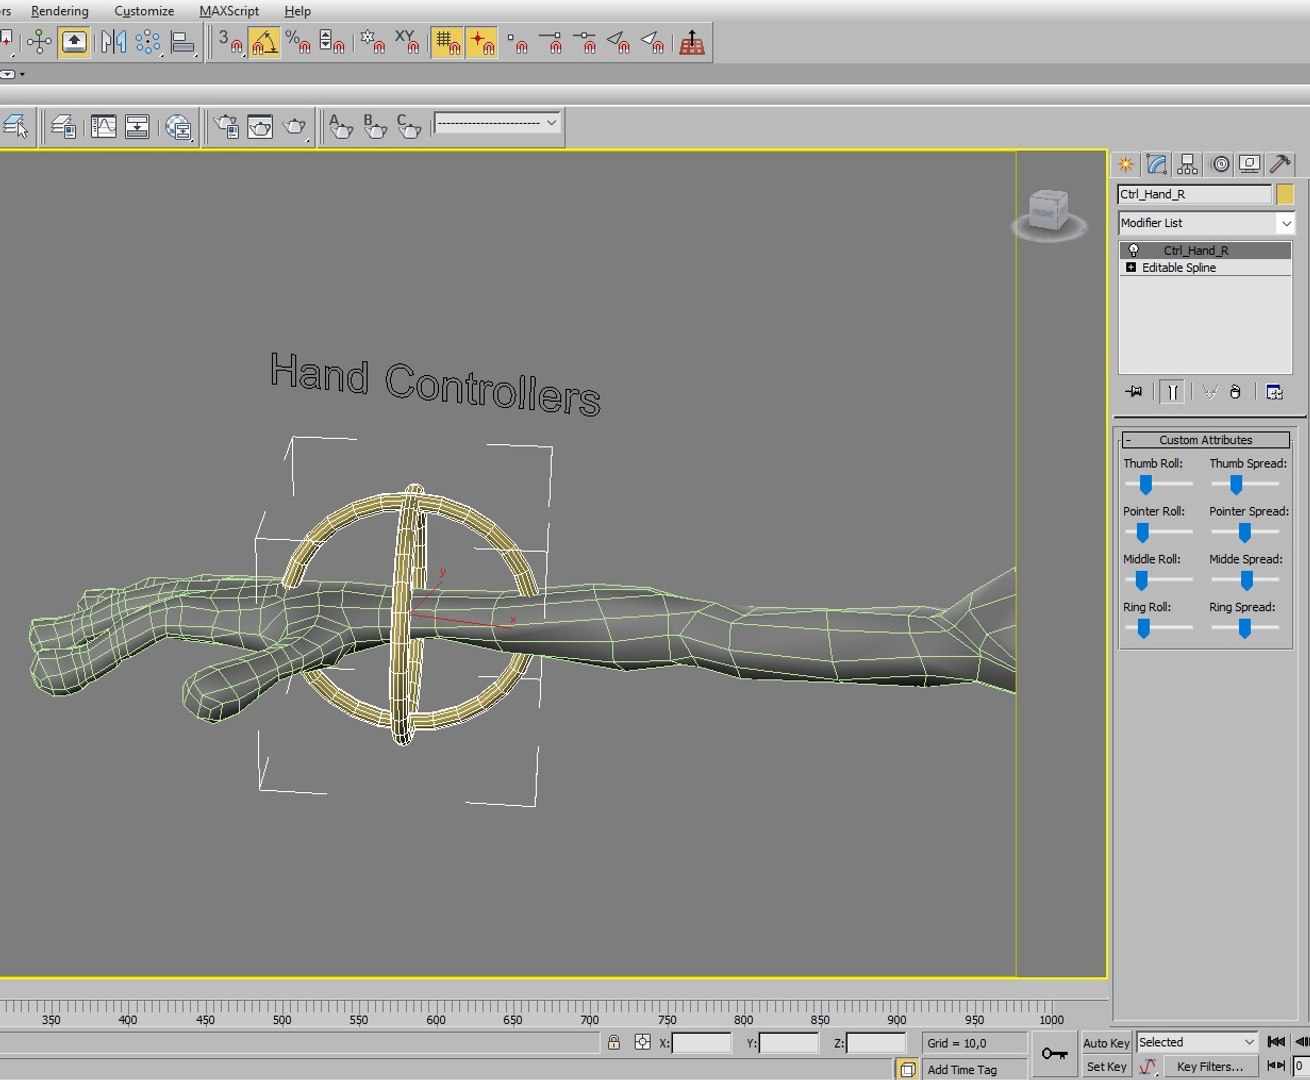This screenshot has width=1310, height=1080.
Task: Click the Ring Spread slider
Action: point(1245,628)
